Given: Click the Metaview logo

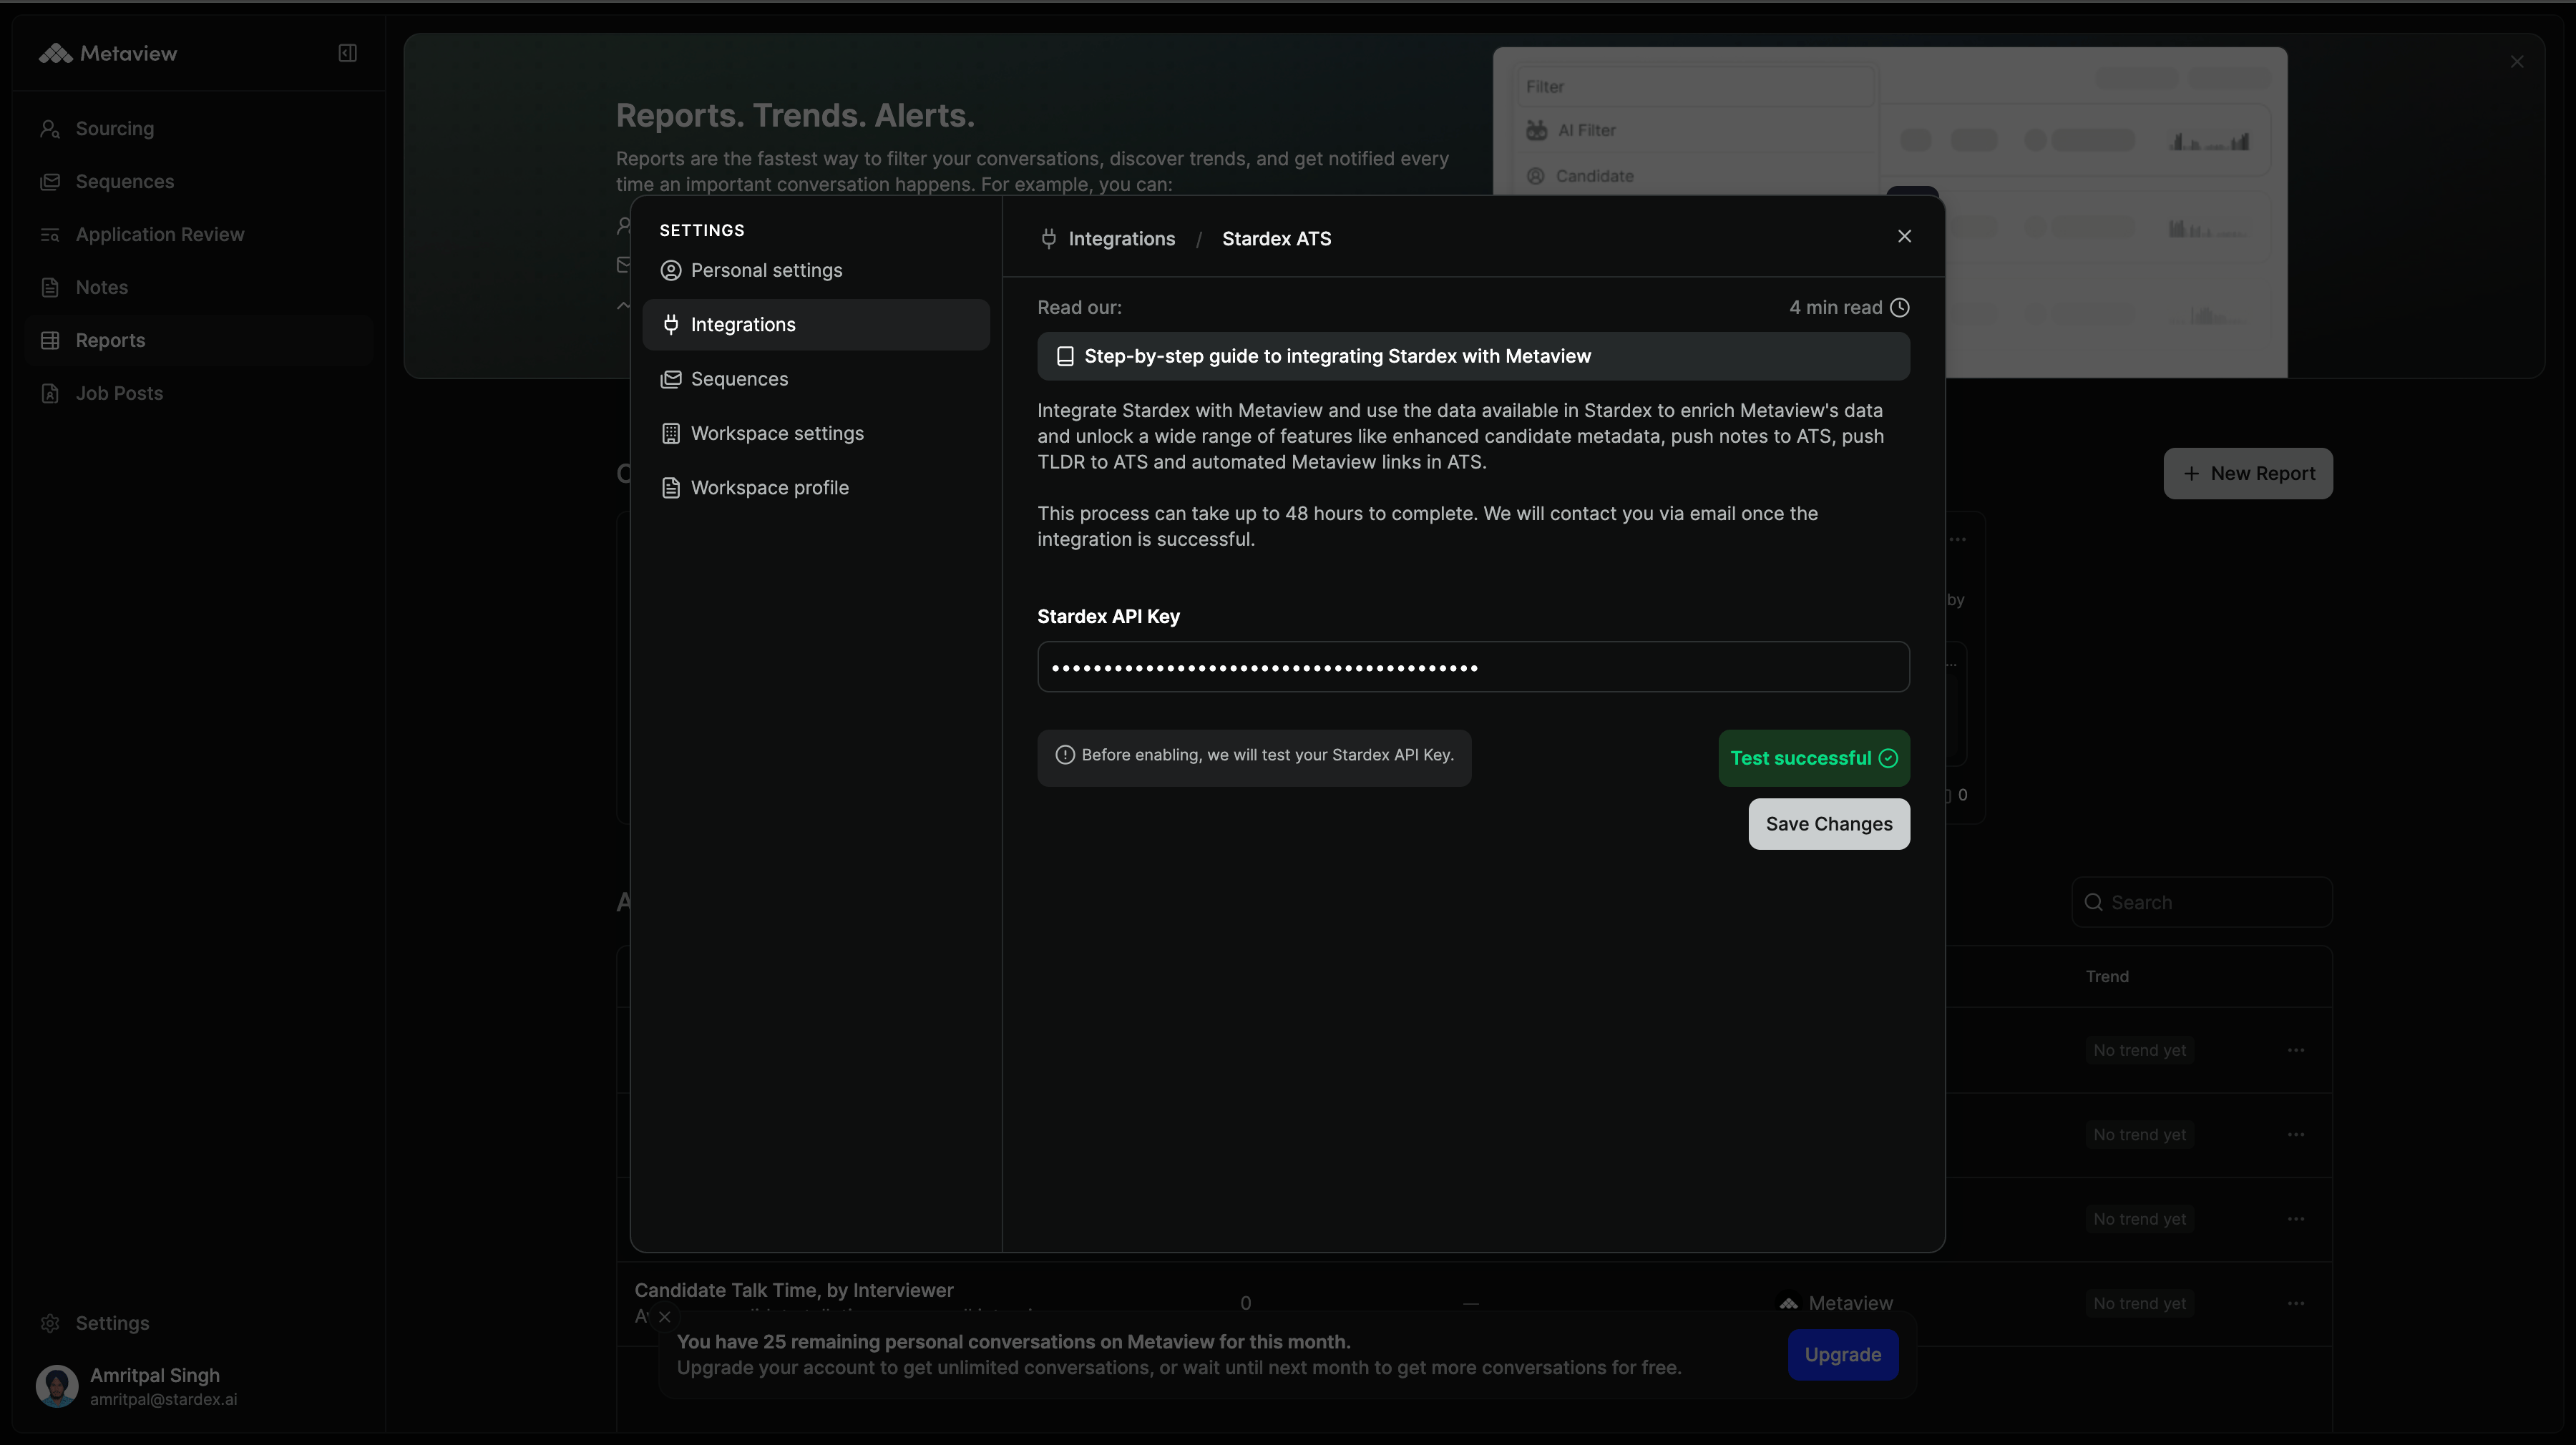Looking at the screenshot, I should coord(108,53).
